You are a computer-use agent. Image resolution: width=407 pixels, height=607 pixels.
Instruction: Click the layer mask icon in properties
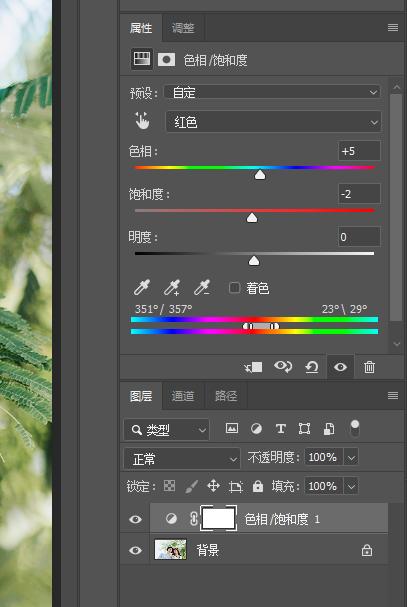167,60
